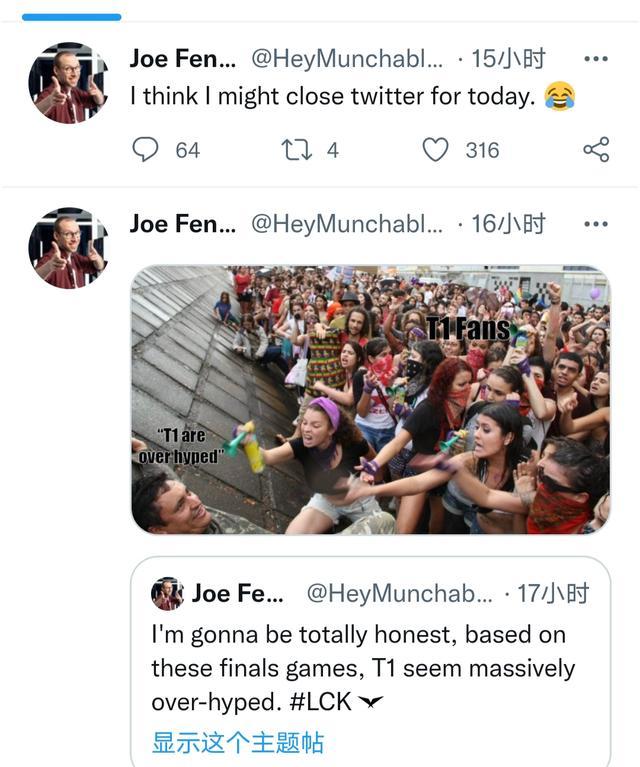Open more options on the 16小时 tweet
This screenshot has width=640, height=767.
click(x=596, y=224)
